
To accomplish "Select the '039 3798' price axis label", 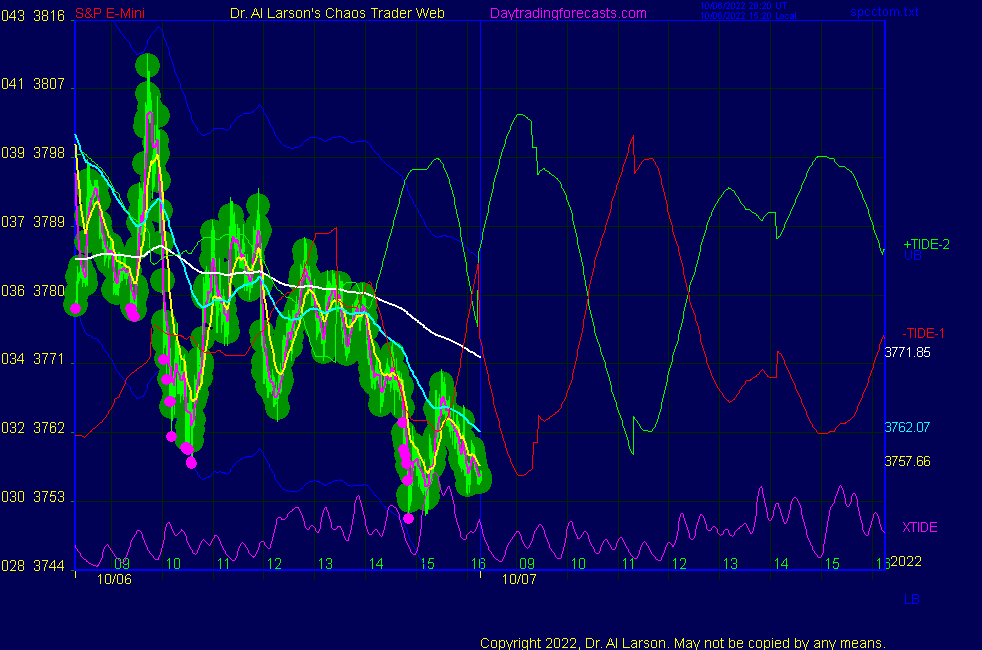I will tap(33, 153).
